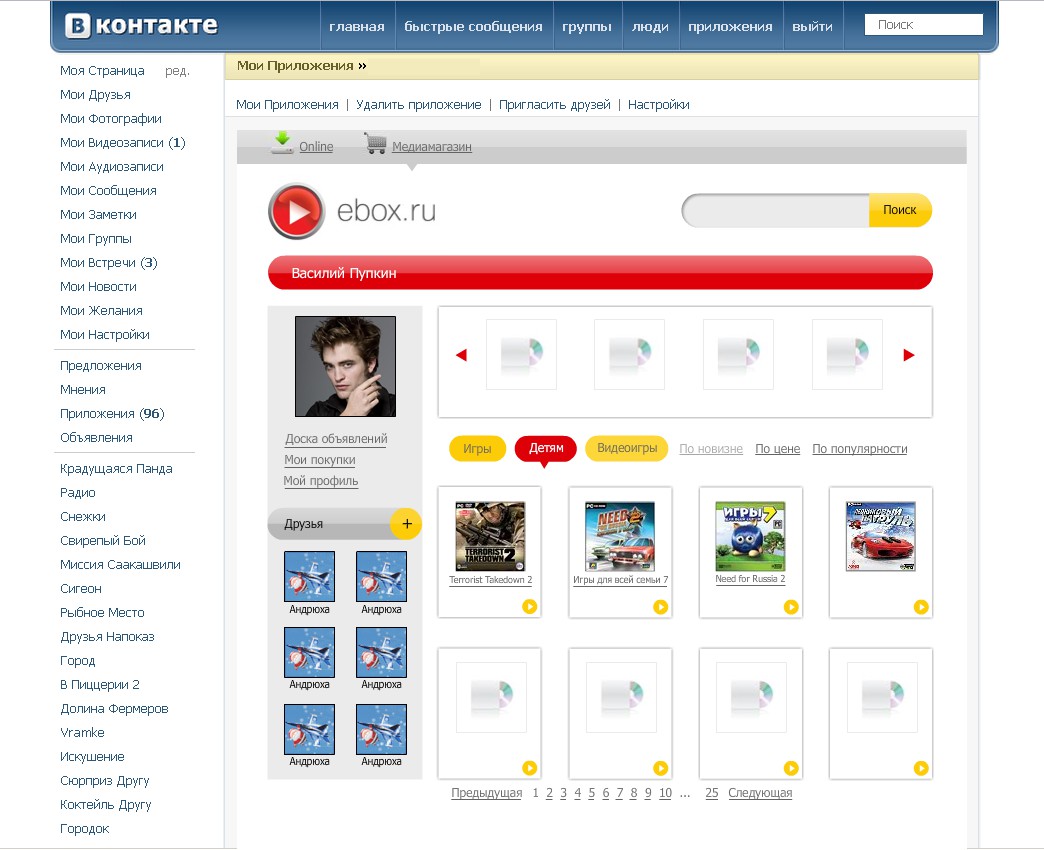Click the yellow Поиск button in ebox
The height and width of the screenshot is (850, 1044).
tap(900, 210)
